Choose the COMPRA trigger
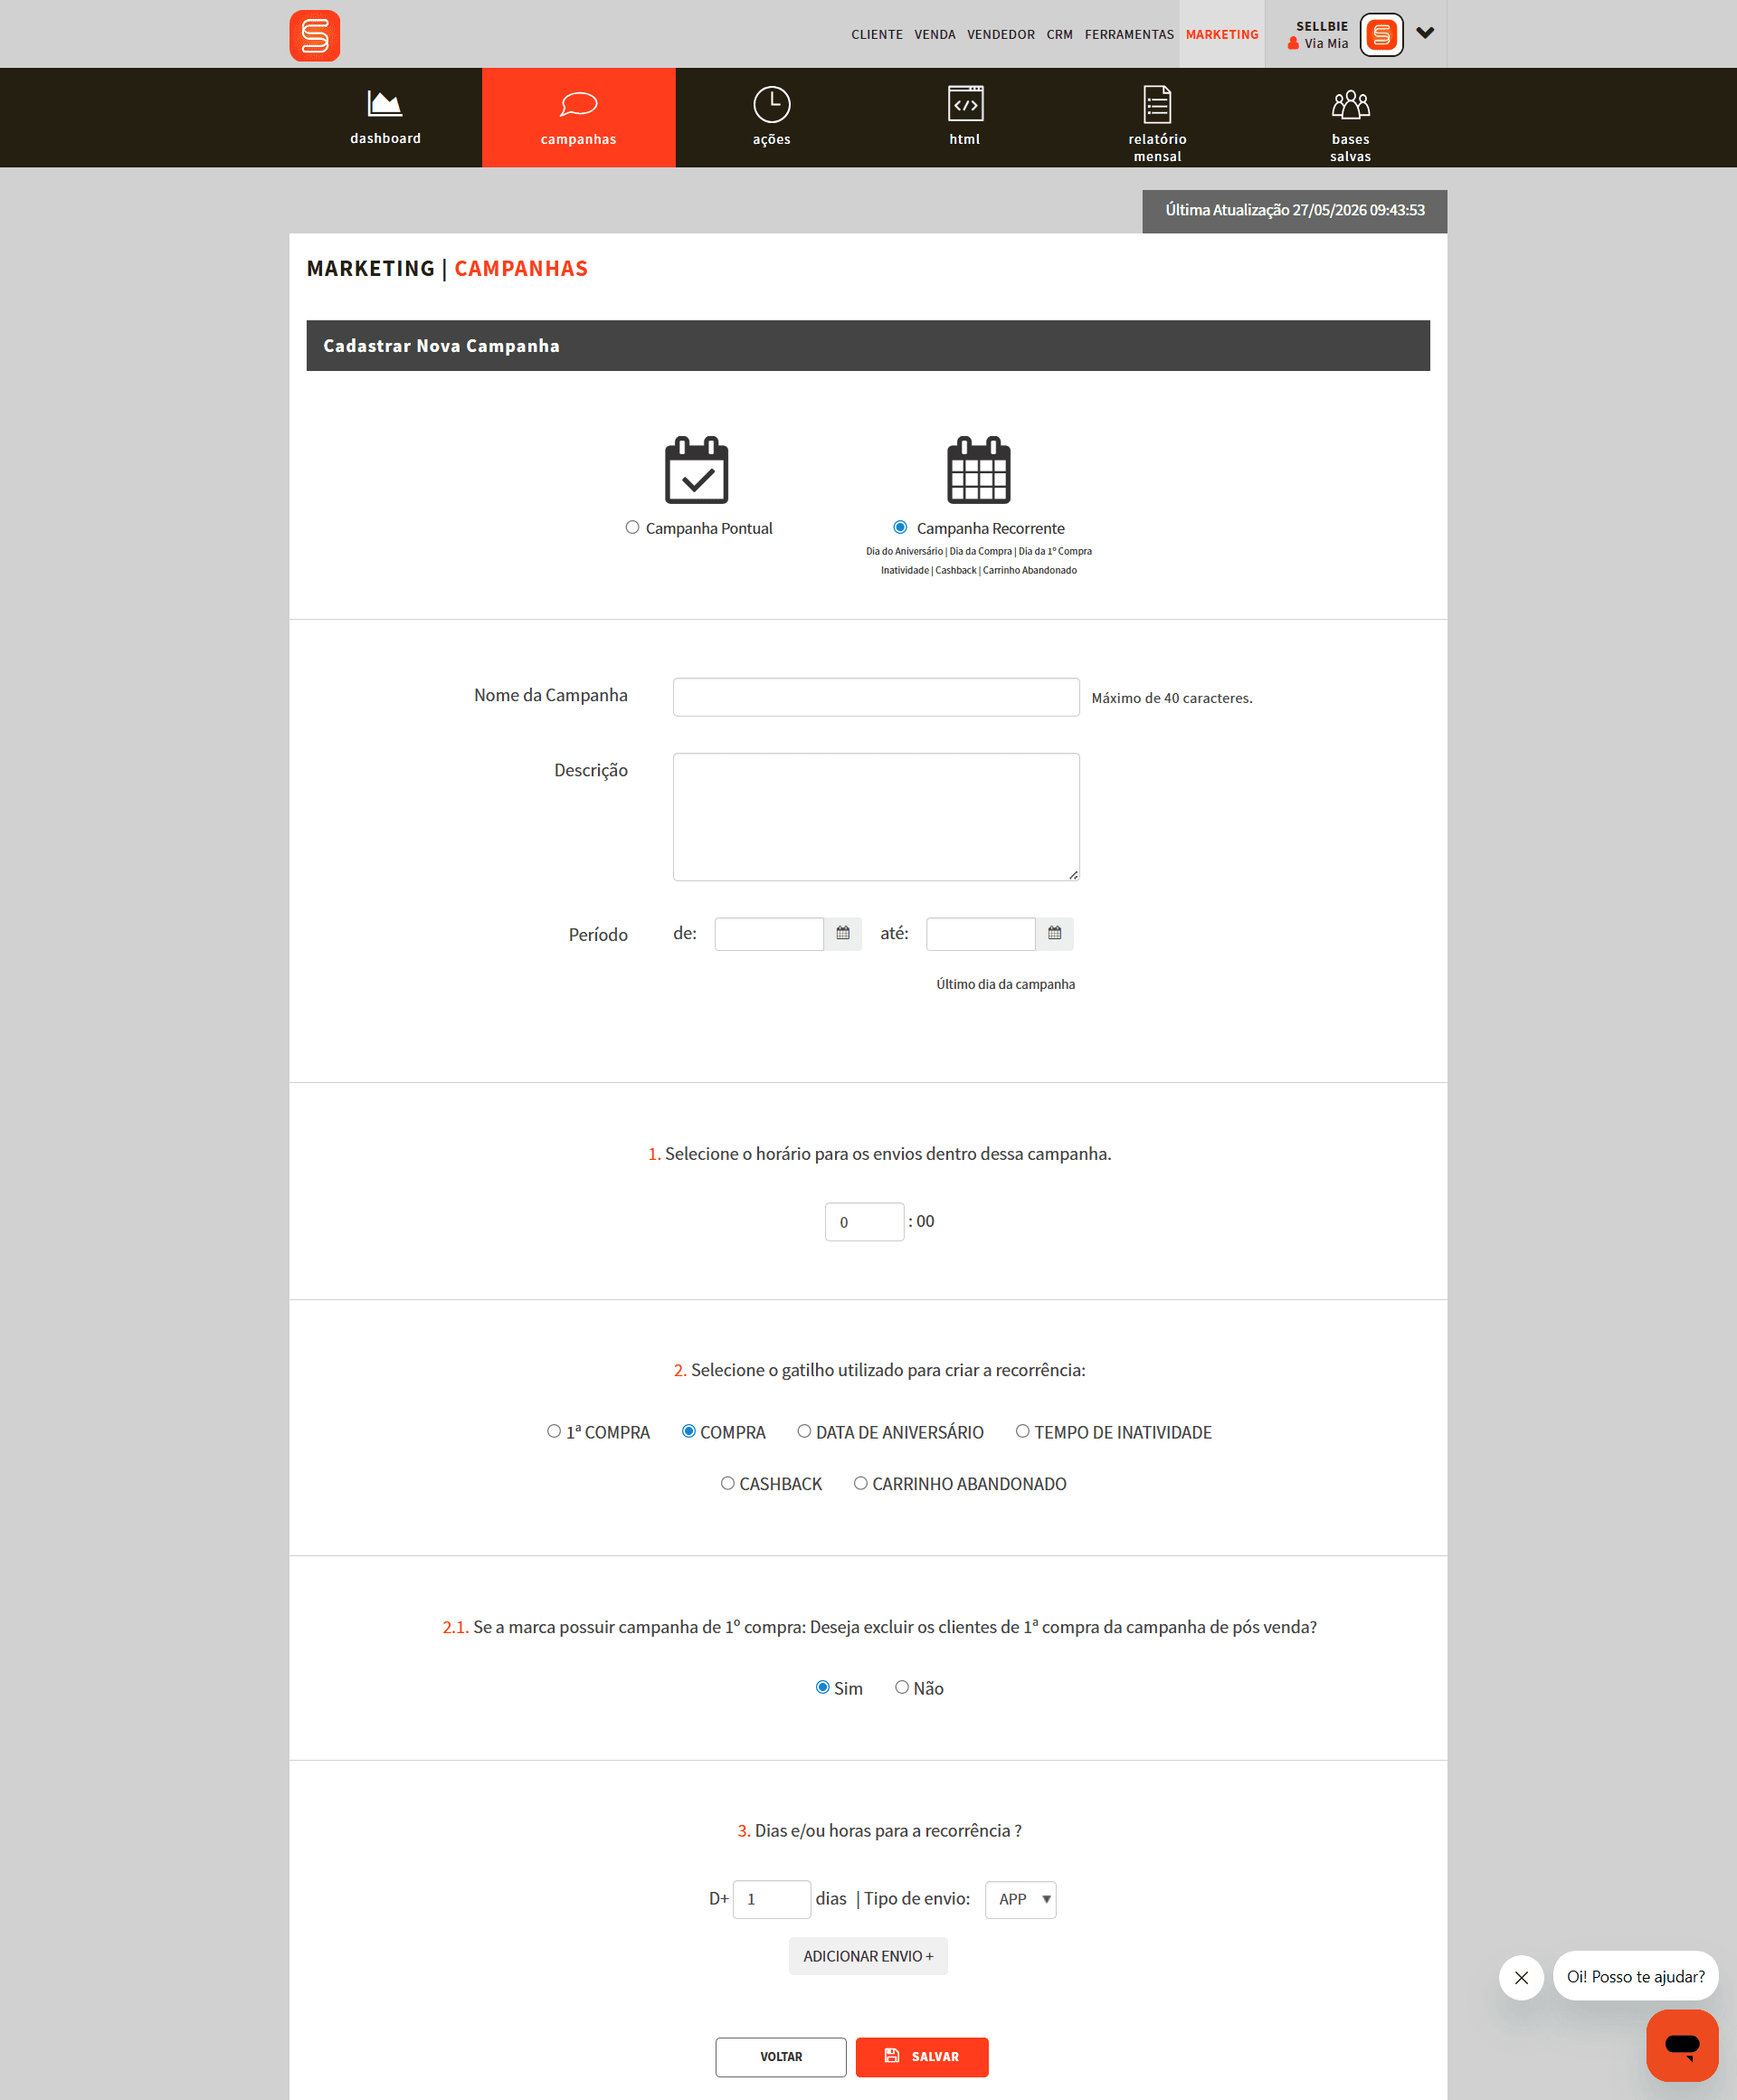 [688, 1431]
